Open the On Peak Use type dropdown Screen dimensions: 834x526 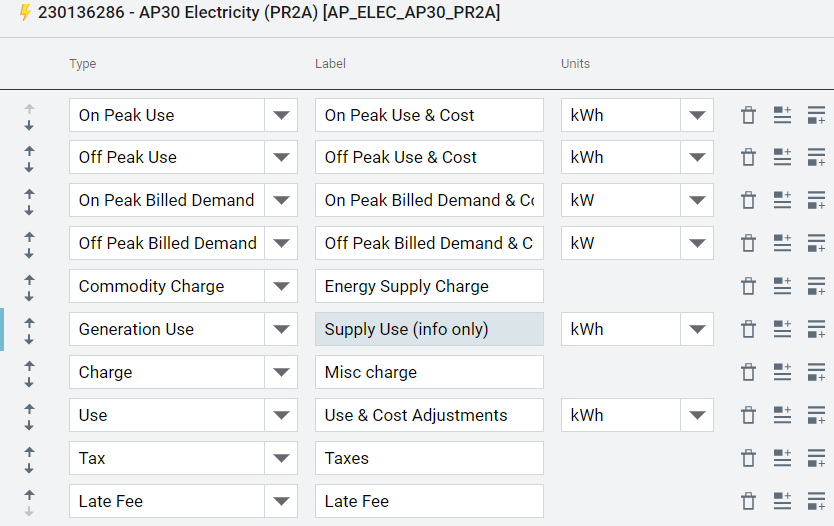click(281, 115)
